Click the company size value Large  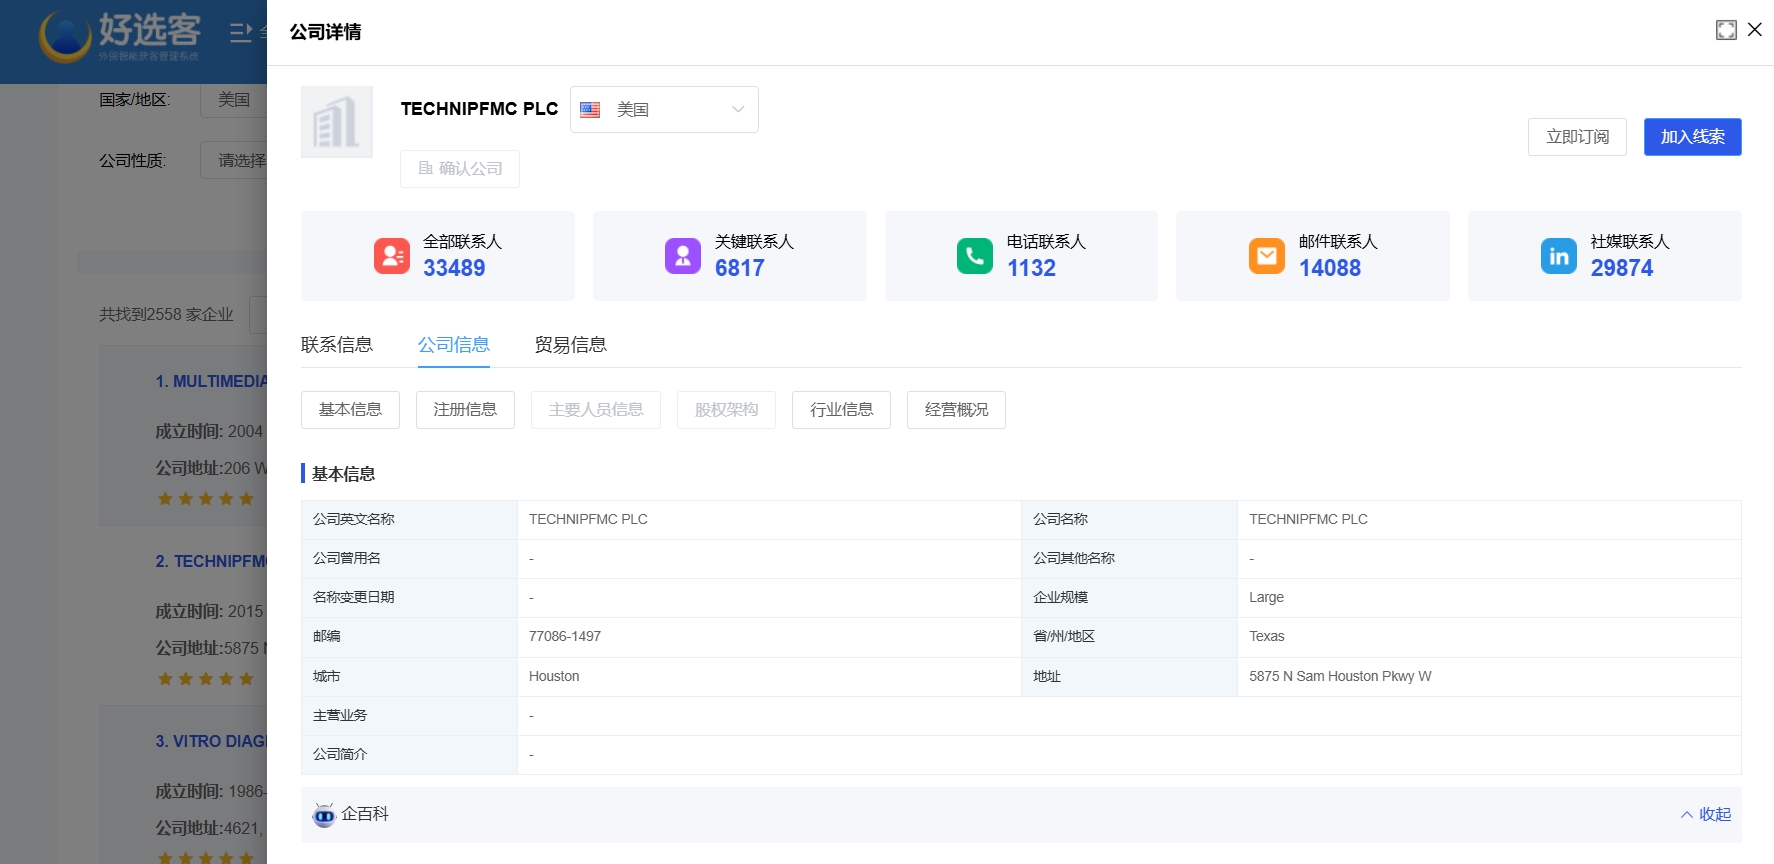(x=1266, y=597)
